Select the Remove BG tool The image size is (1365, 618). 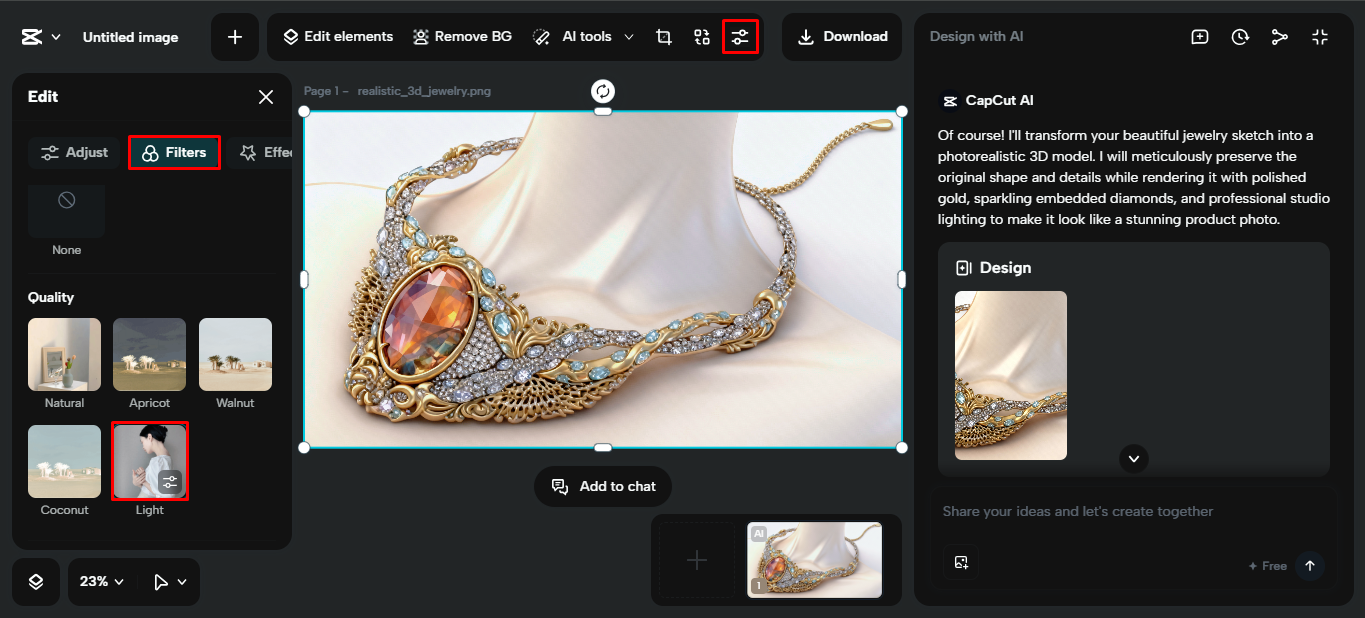pyautogui.click(x=462, y=37)
